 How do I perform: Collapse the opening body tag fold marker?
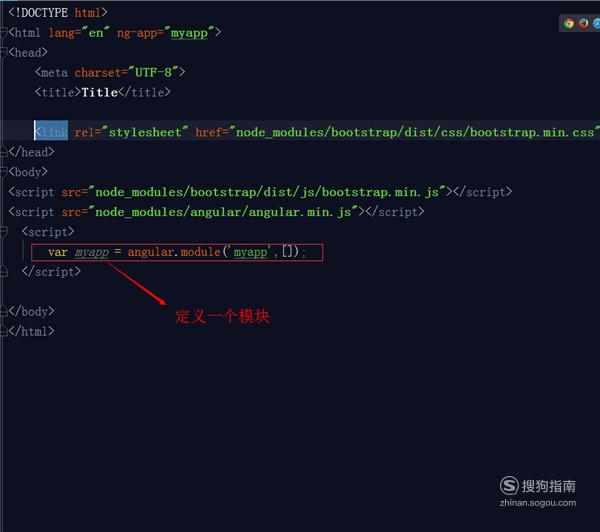[x=3, y=172]
